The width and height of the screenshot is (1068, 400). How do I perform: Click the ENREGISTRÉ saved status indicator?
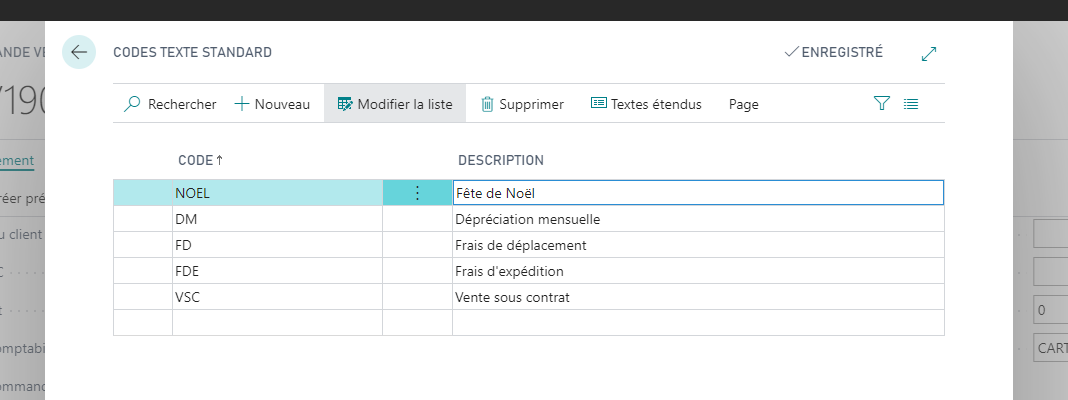point(834,52)
